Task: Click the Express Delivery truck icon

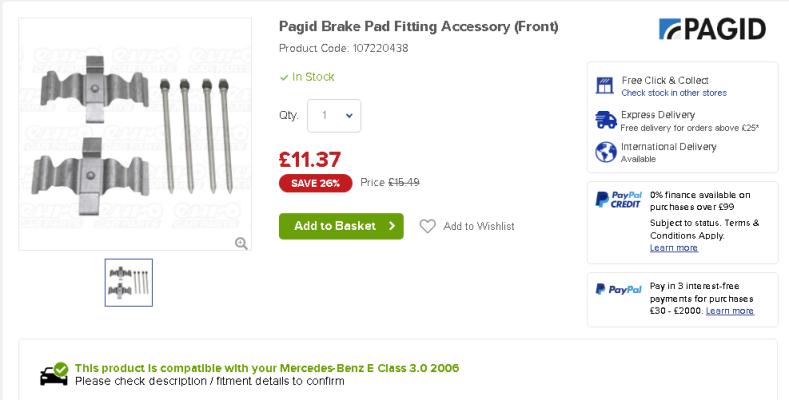Action: 605,120
